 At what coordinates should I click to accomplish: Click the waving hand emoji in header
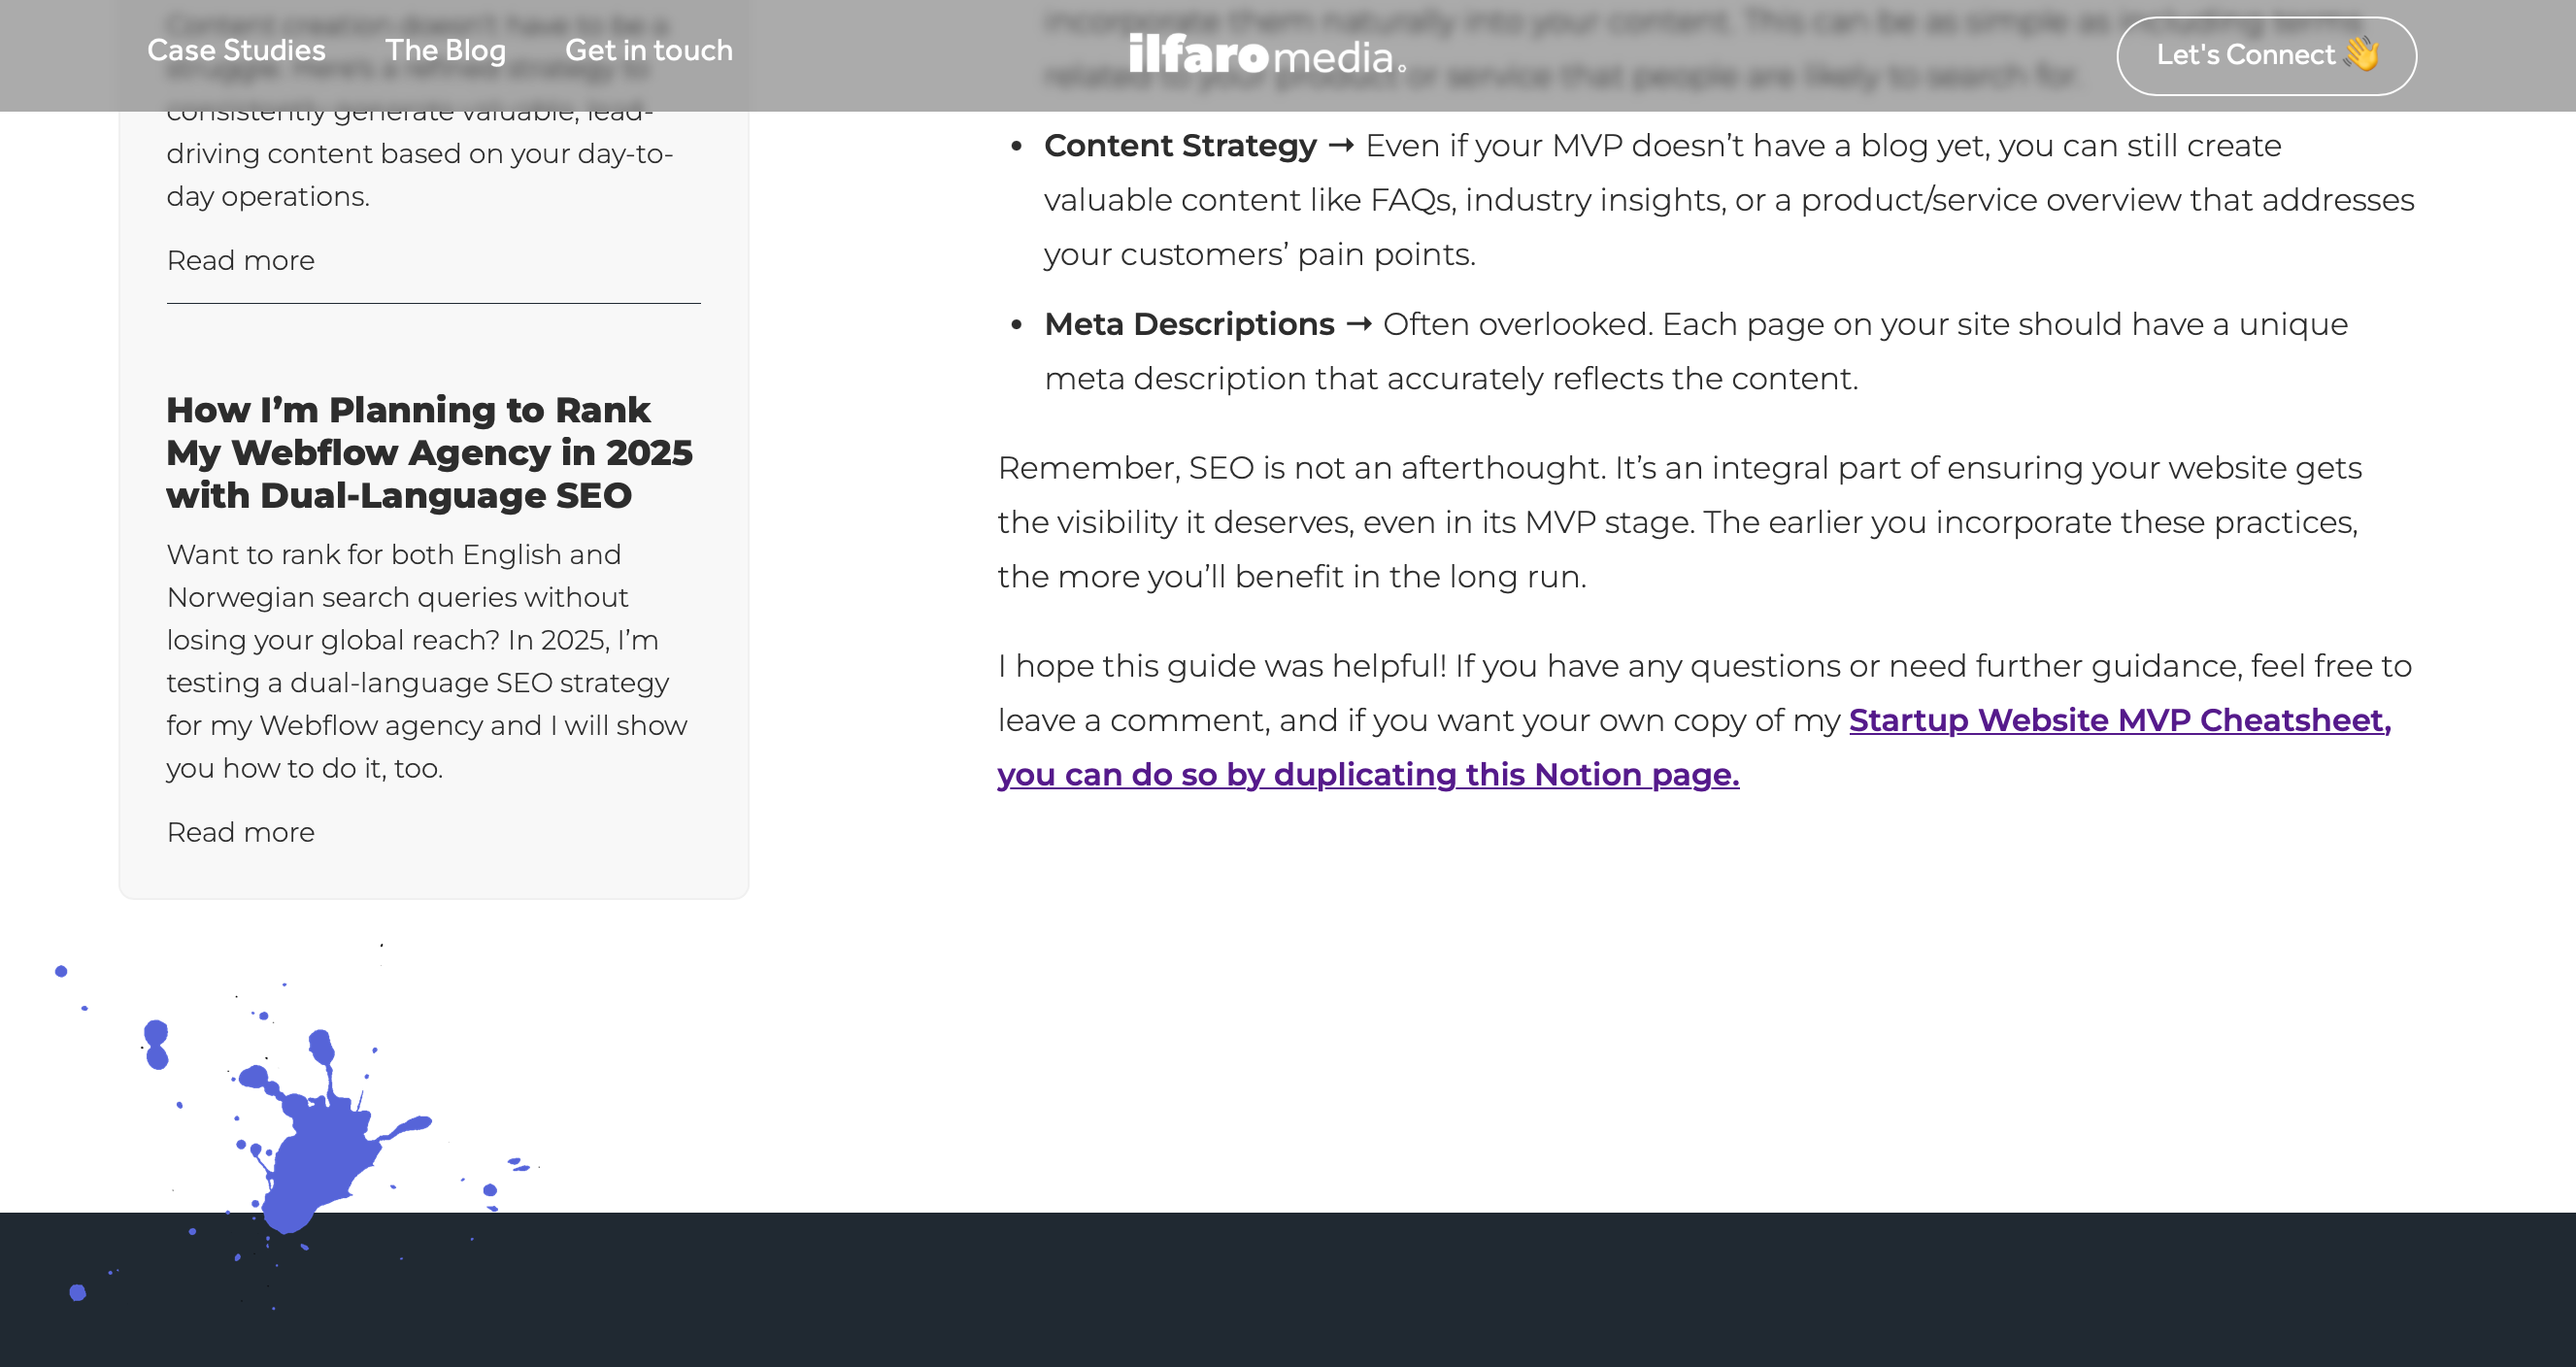(2361, 54)
